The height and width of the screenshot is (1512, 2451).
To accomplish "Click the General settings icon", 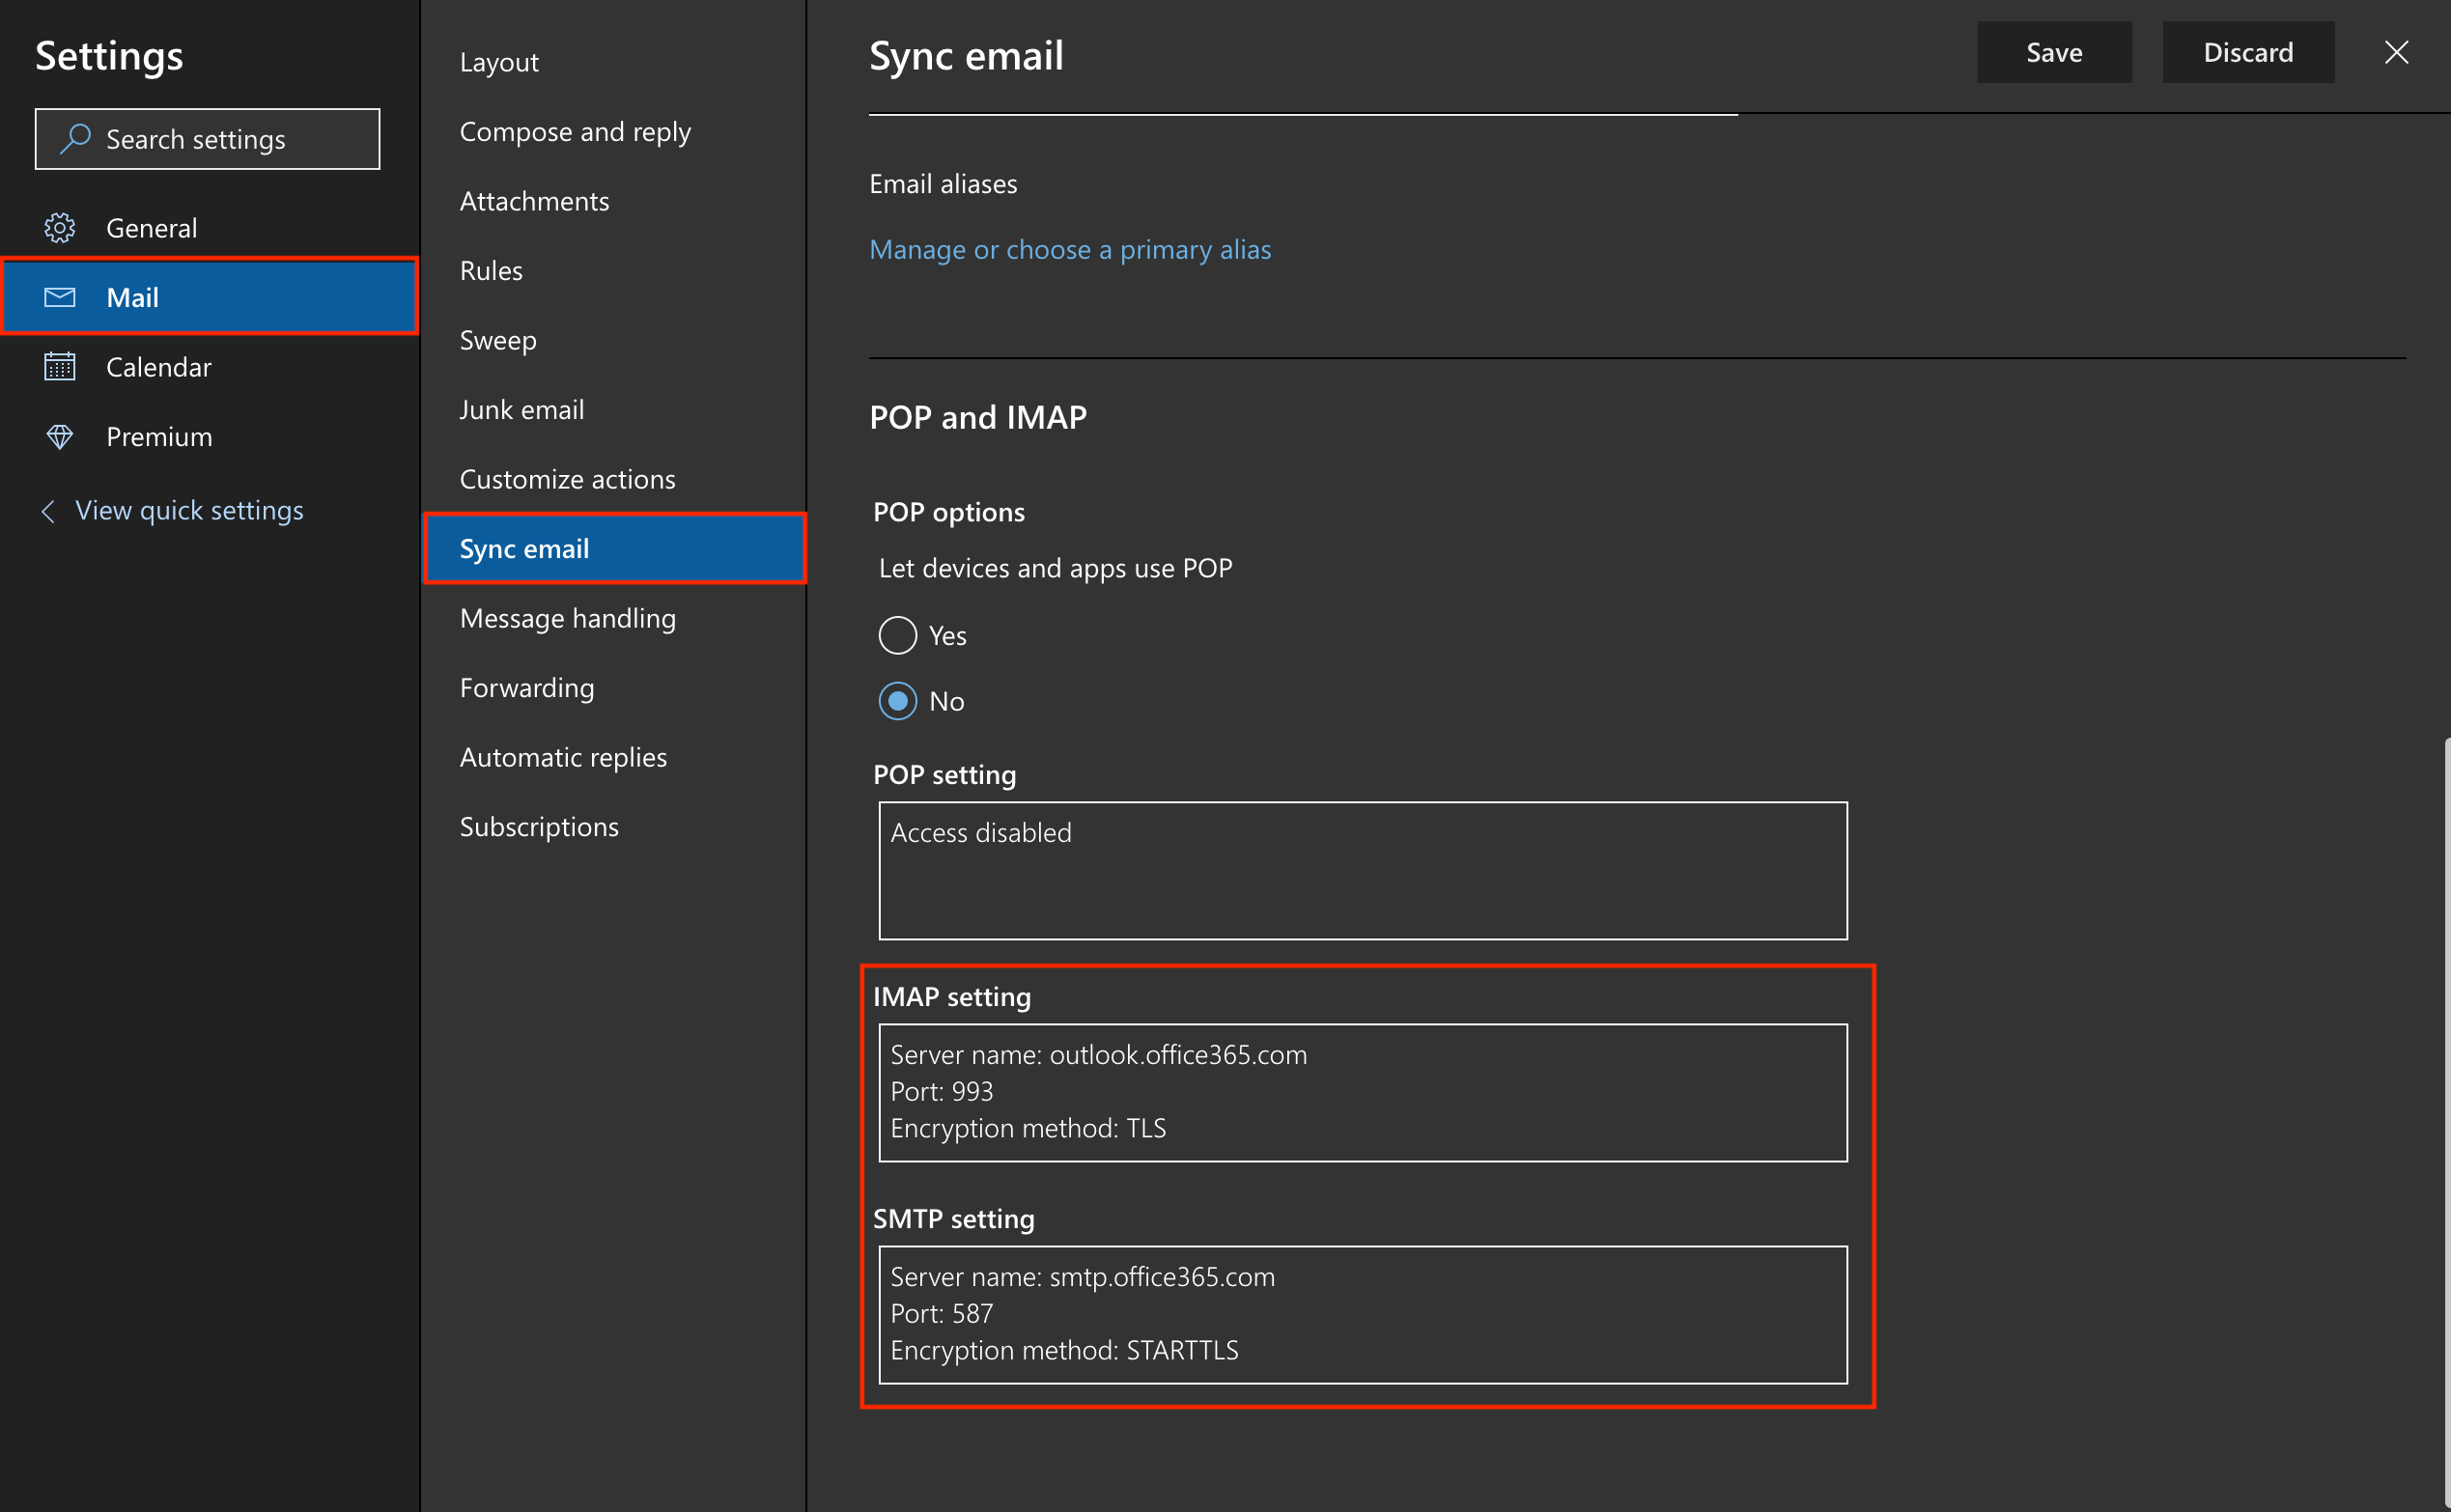I will coord(58,226).
